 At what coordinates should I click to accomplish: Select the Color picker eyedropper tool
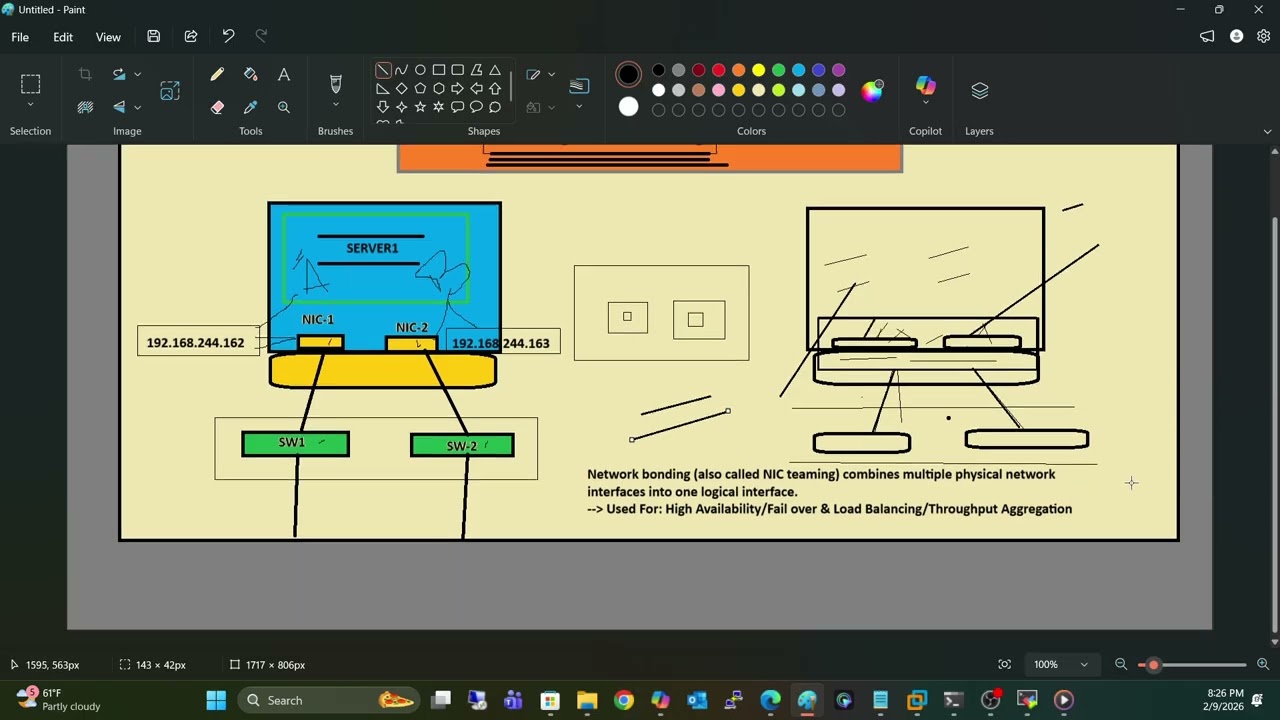[x=250, y=107]
